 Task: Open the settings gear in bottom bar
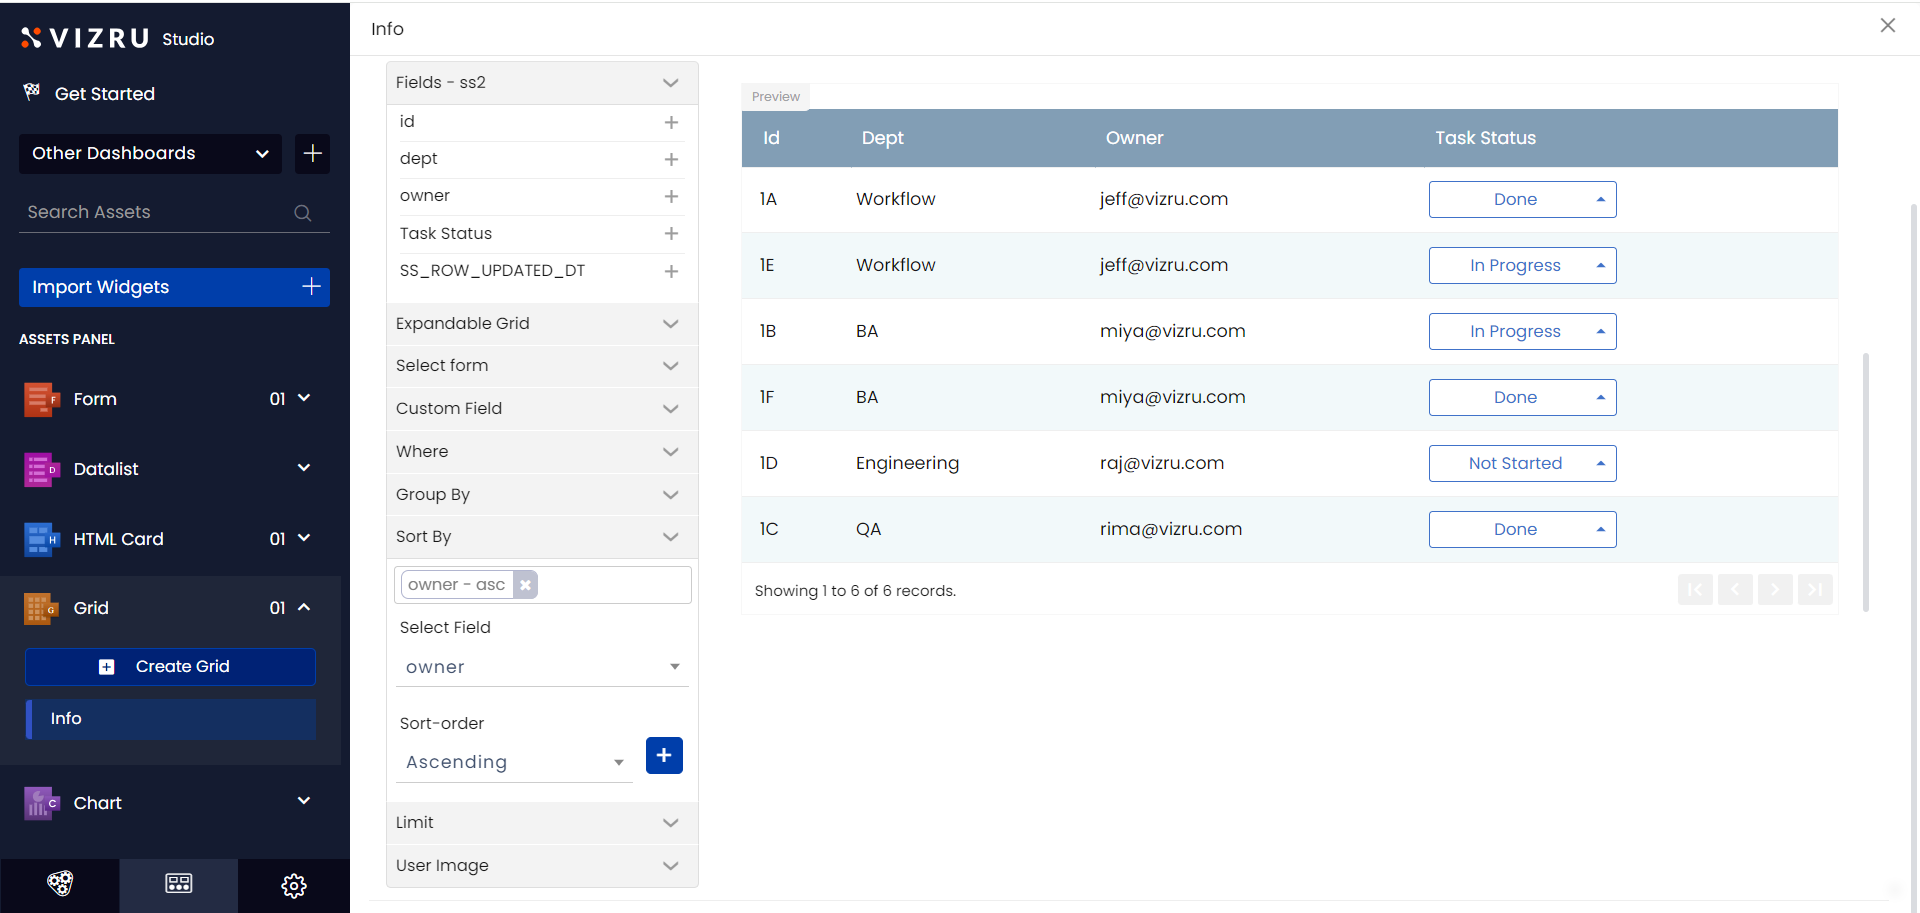pyautogui.click(x=293, y=885)
